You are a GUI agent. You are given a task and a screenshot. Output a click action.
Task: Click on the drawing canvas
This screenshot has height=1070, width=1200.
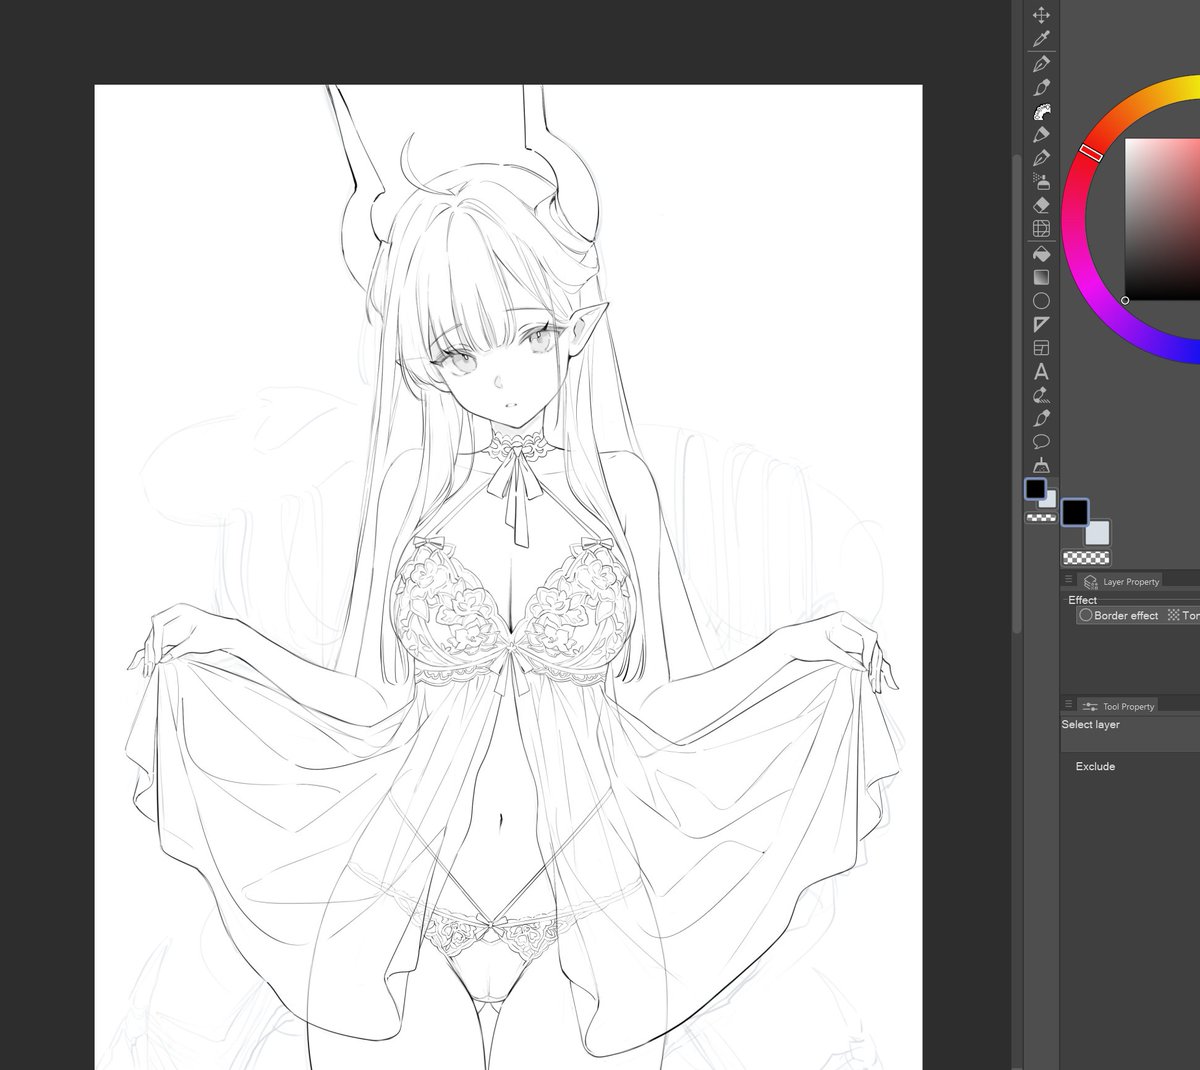[508, 577]
